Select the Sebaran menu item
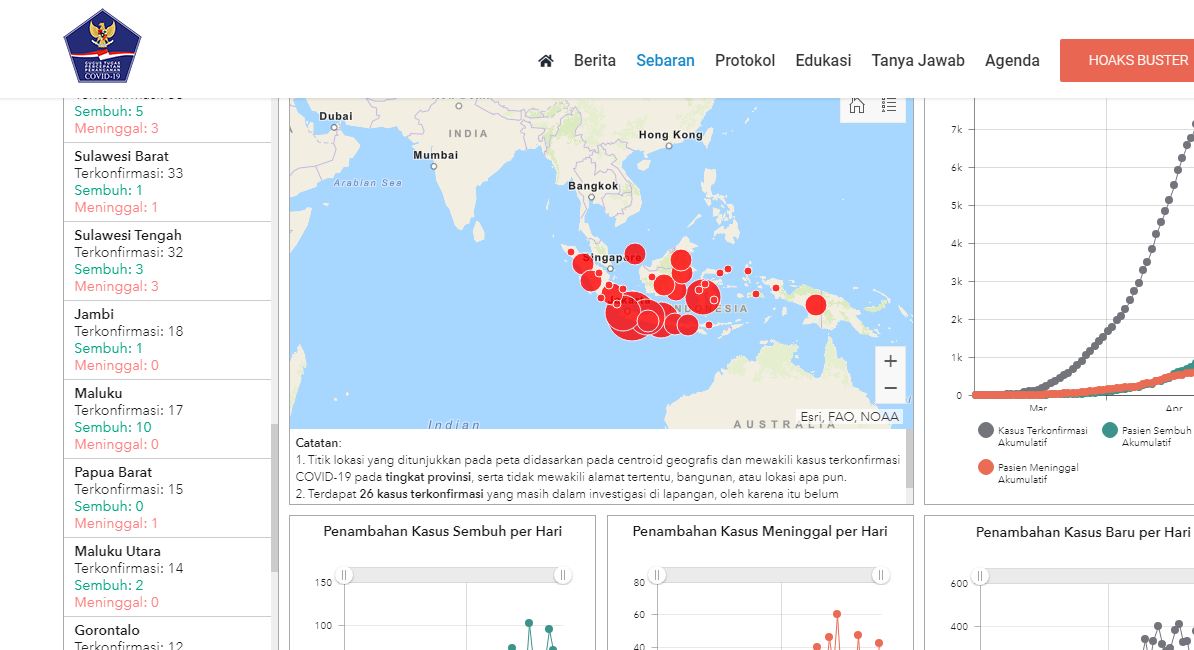Image resolution: width=1194 pixels, height=650 pixels. pos(665,61)
